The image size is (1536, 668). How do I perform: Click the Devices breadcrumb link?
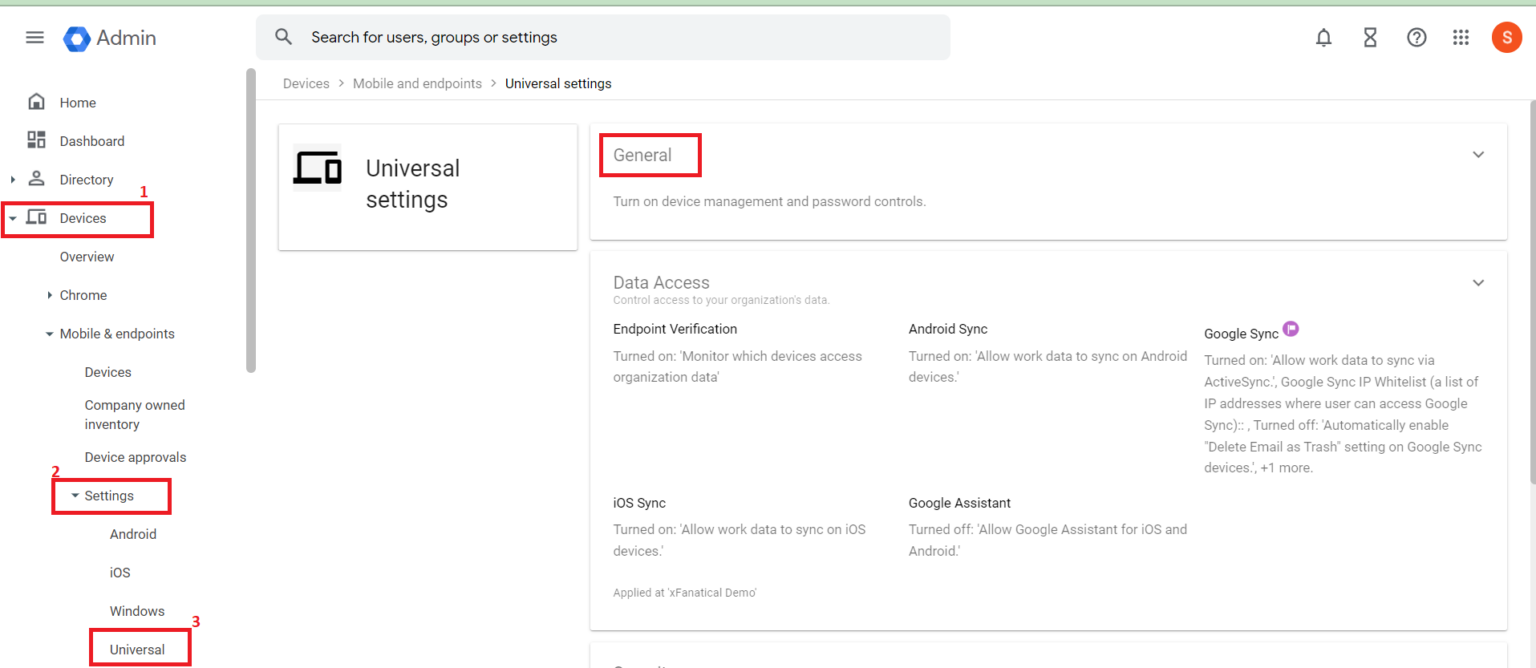306,83
